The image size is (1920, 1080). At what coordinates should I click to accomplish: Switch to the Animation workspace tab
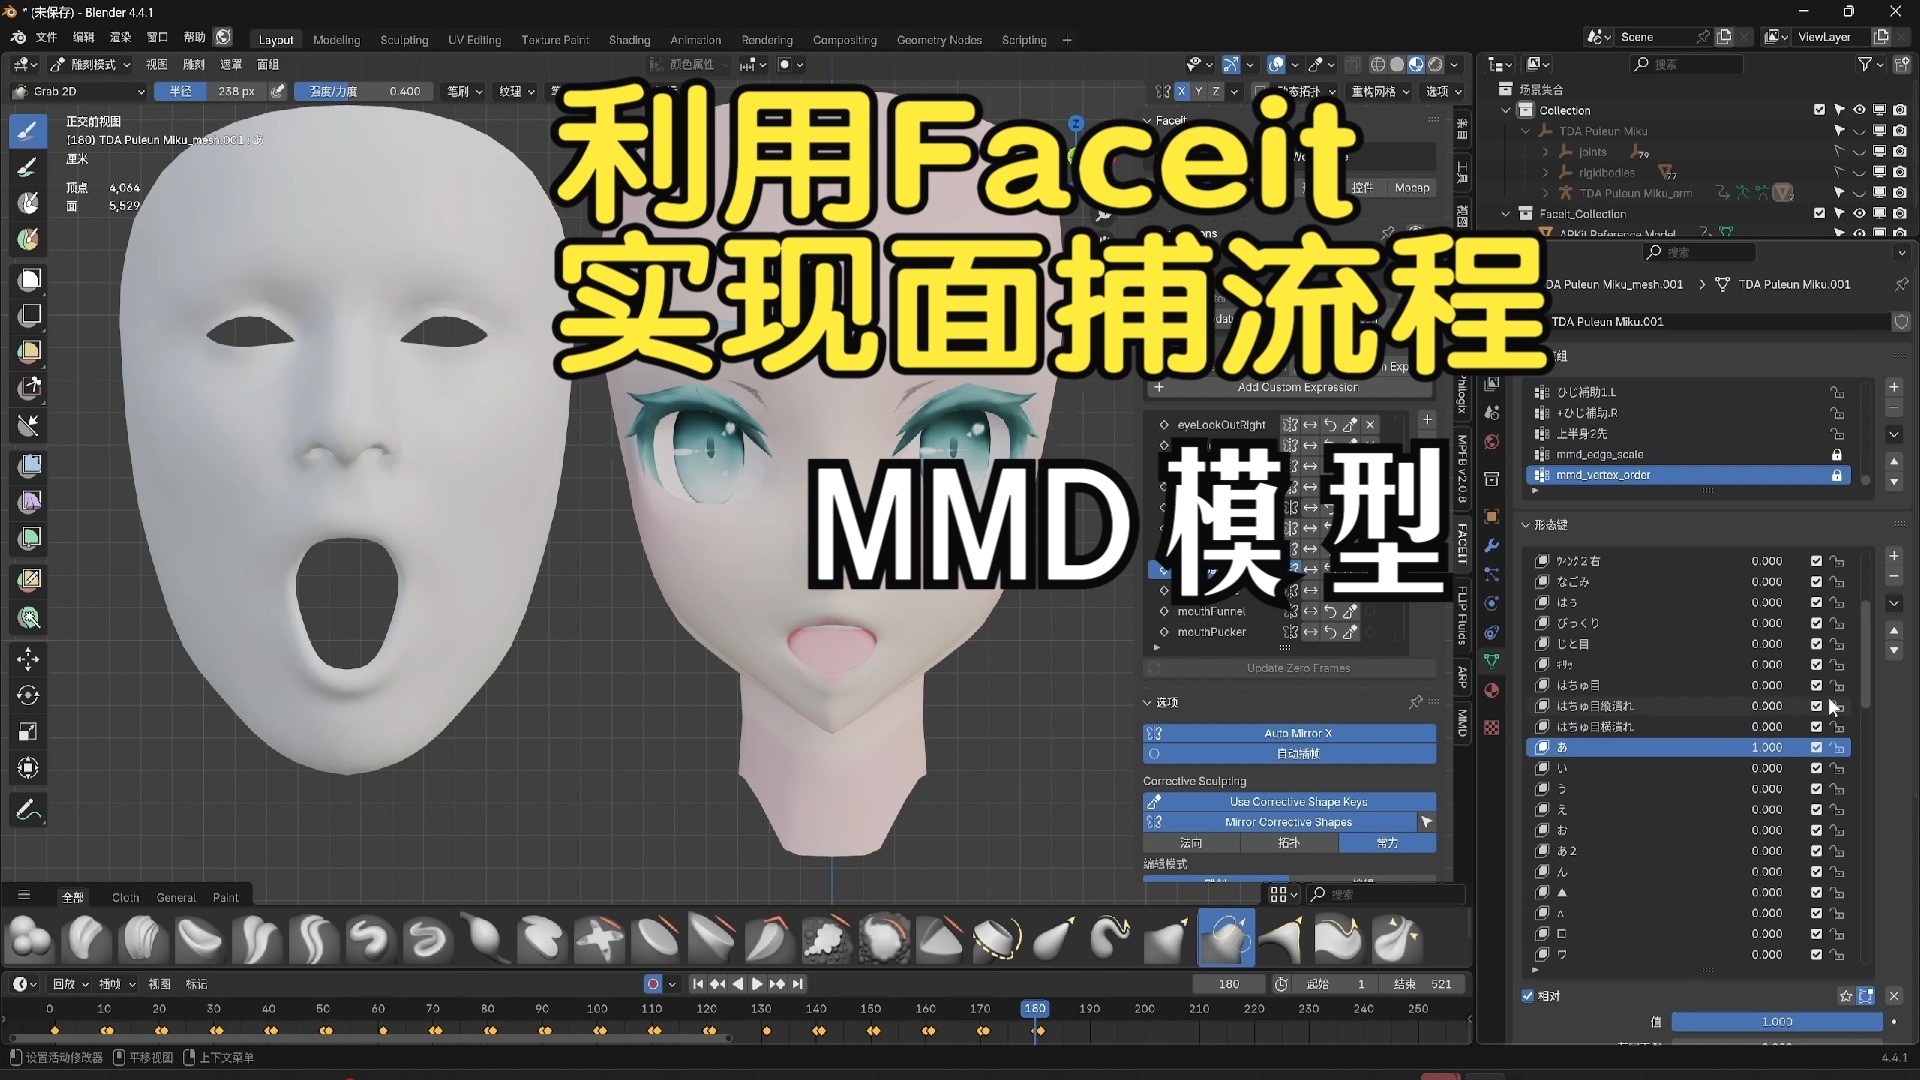(x=696, y=40)
